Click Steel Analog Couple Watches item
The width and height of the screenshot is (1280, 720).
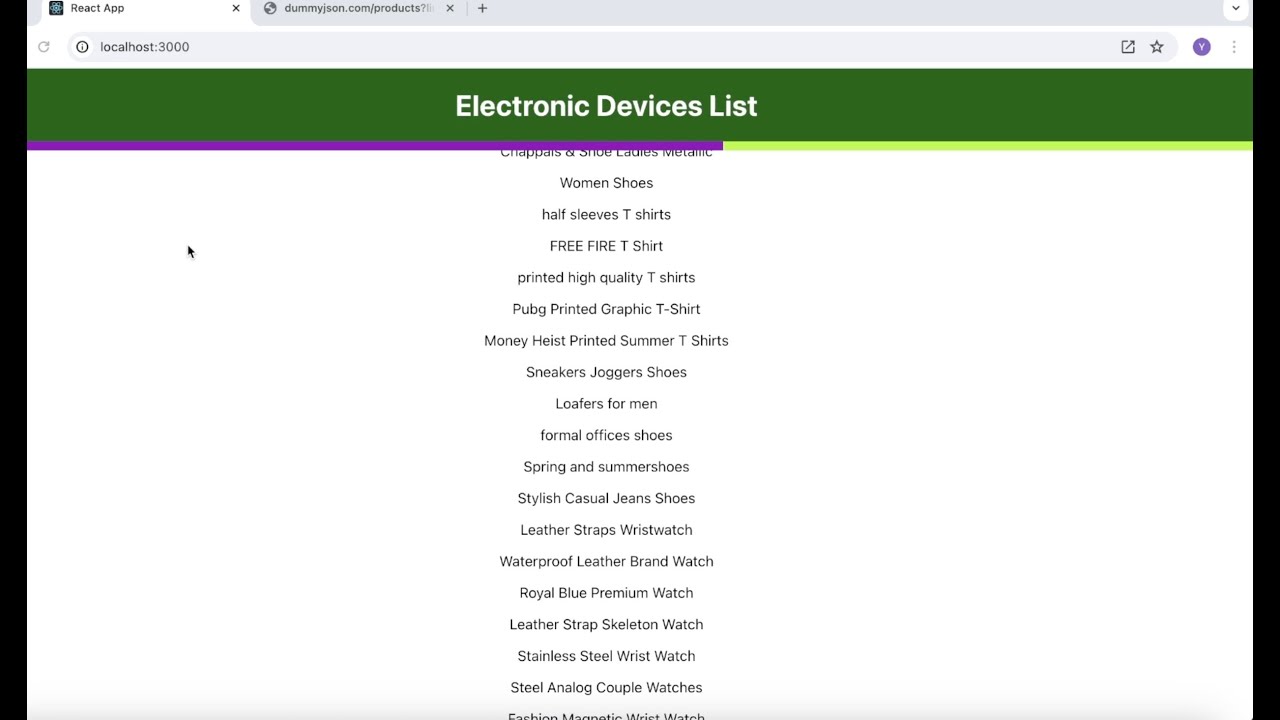click(606, 688)
